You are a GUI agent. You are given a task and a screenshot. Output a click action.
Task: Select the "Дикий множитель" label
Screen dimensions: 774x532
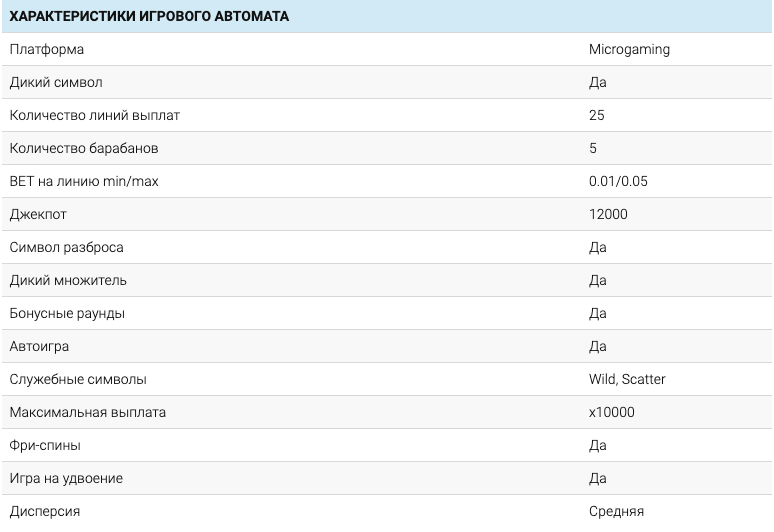pyautogui.click(x=68, y=280)
